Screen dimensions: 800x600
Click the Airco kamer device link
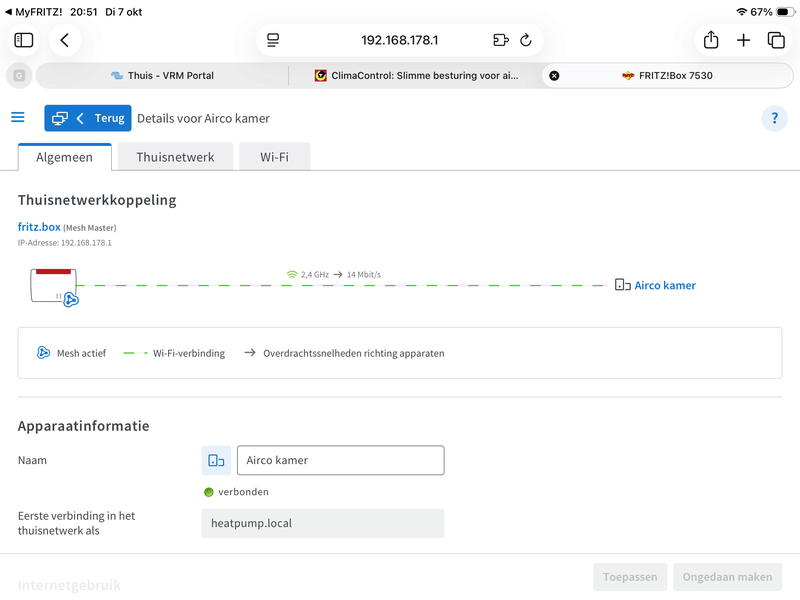point(664,285)
